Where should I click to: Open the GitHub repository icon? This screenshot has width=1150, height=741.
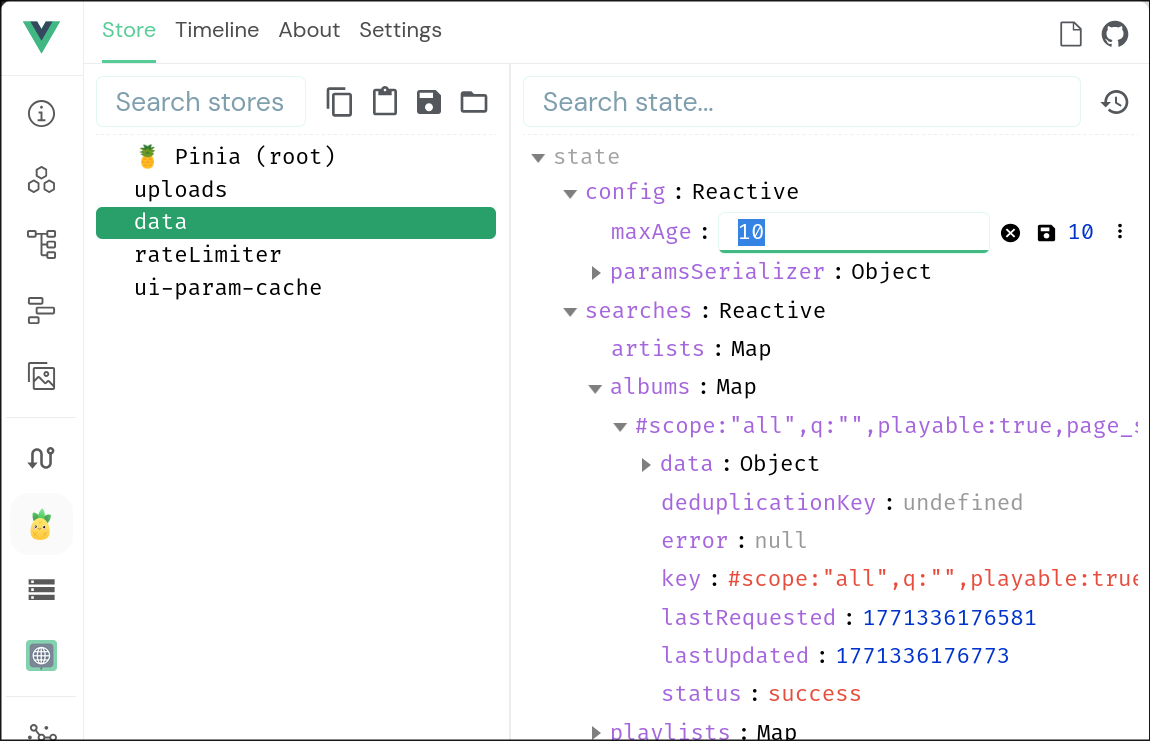(x=1114, y=34)
